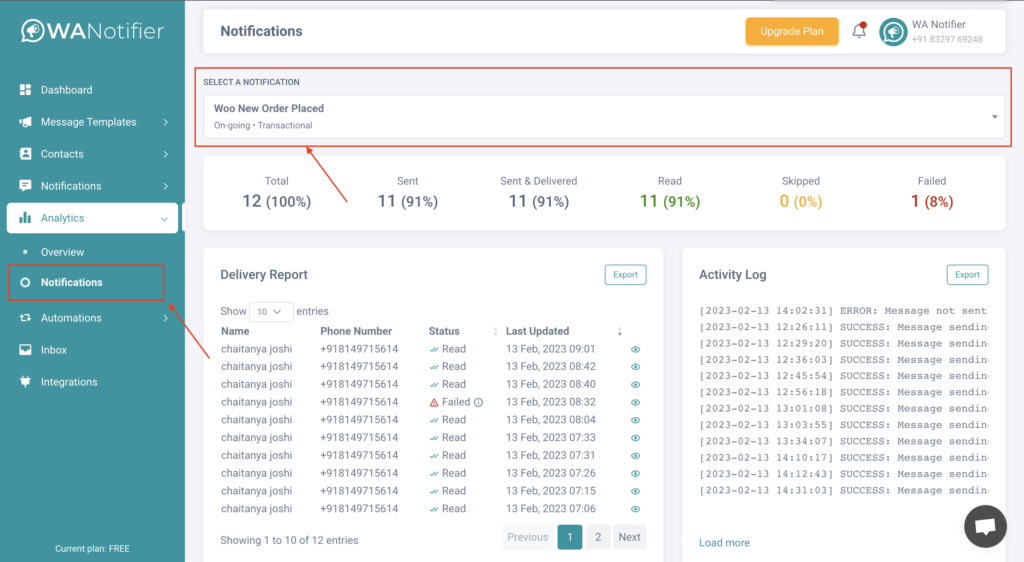Click the Read 11 (91%) statistic
Screen dimensions: 1024x562
click(x=670, y=193)
